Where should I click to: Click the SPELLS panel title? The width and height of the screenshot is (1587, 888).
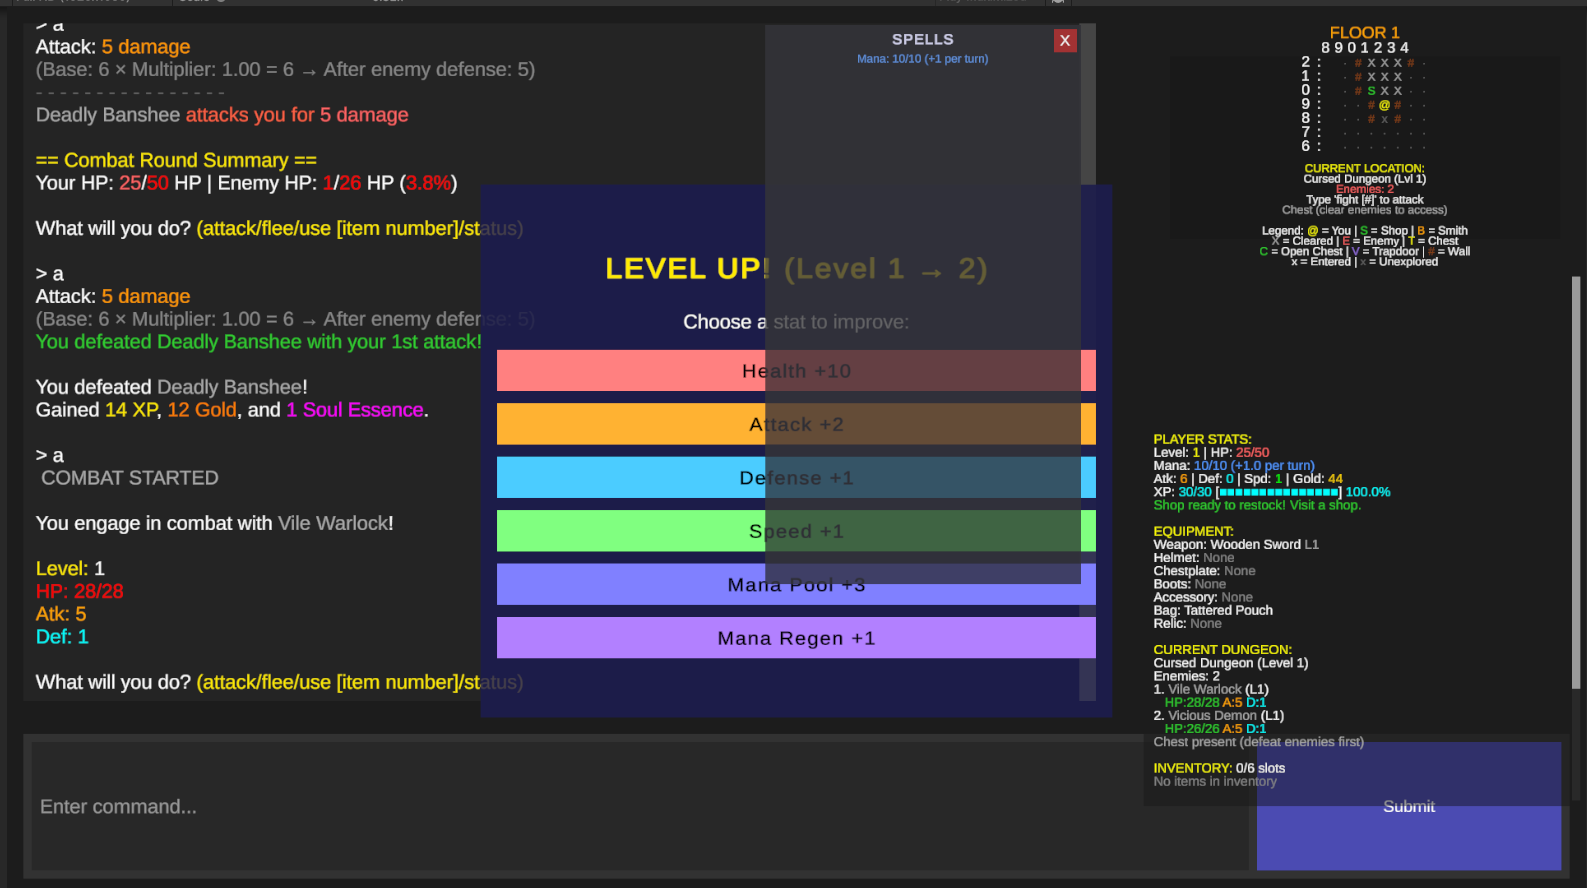coord(922,39)
